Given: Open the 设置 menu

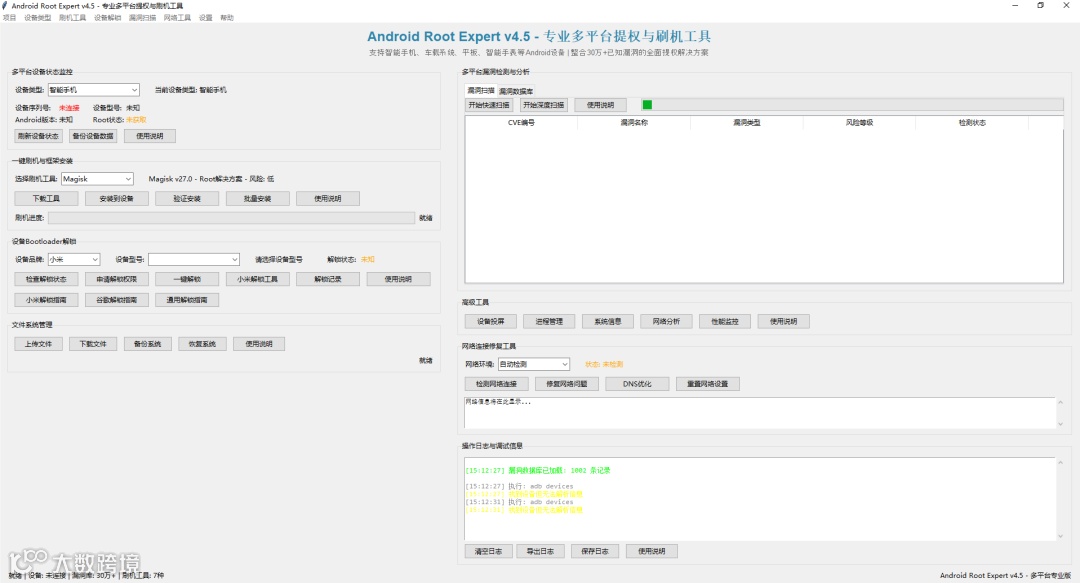Looking at the screenshot, I should click(x=205, y=18).
